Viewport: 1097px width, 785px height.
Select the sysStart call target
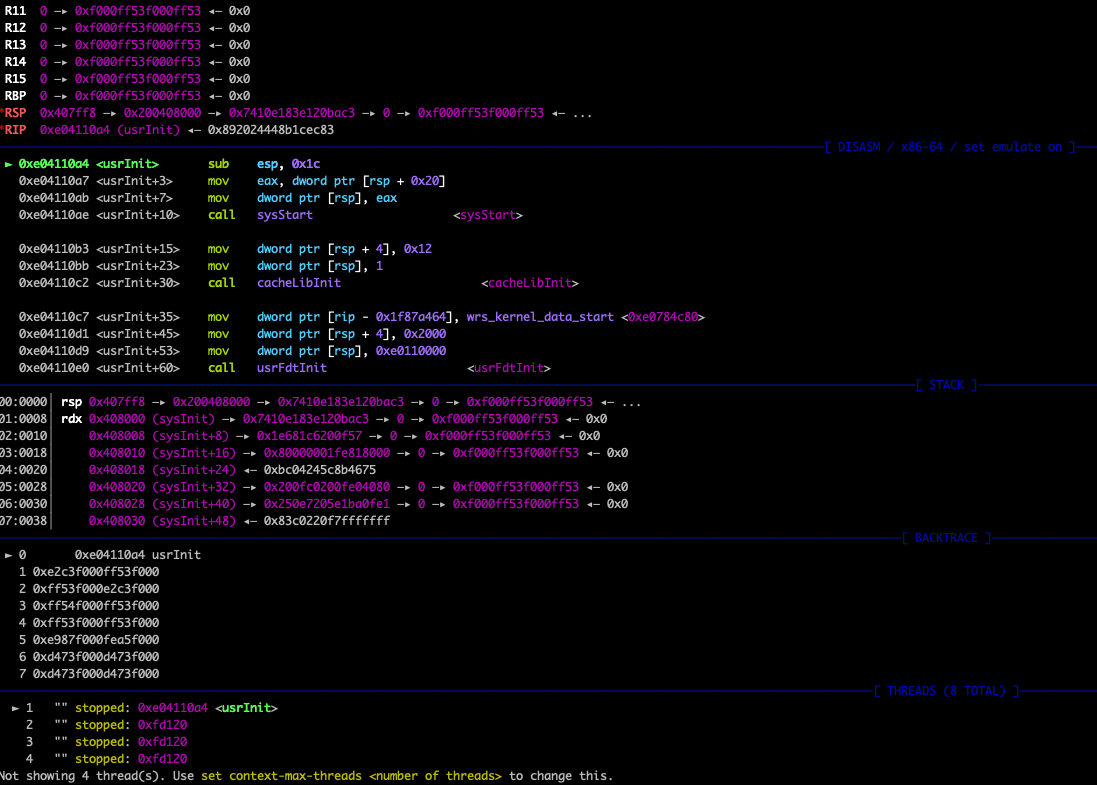pyautogui.click(x=285, y=215)
